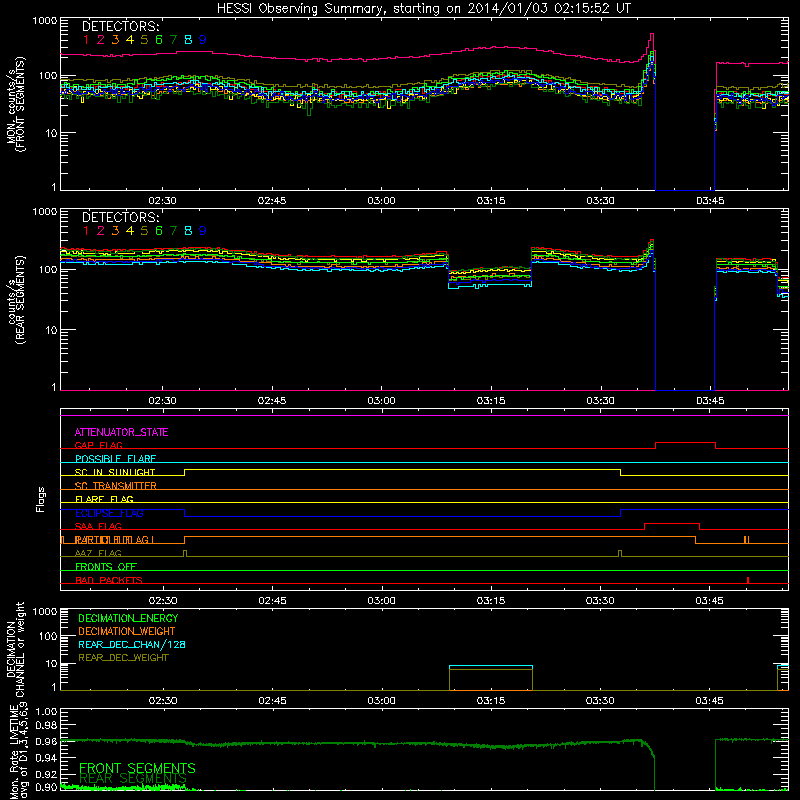This screenshot has height=800, width=800.
Task: Click the FLARE_FLAG label
Action: (x=104, y=499)
